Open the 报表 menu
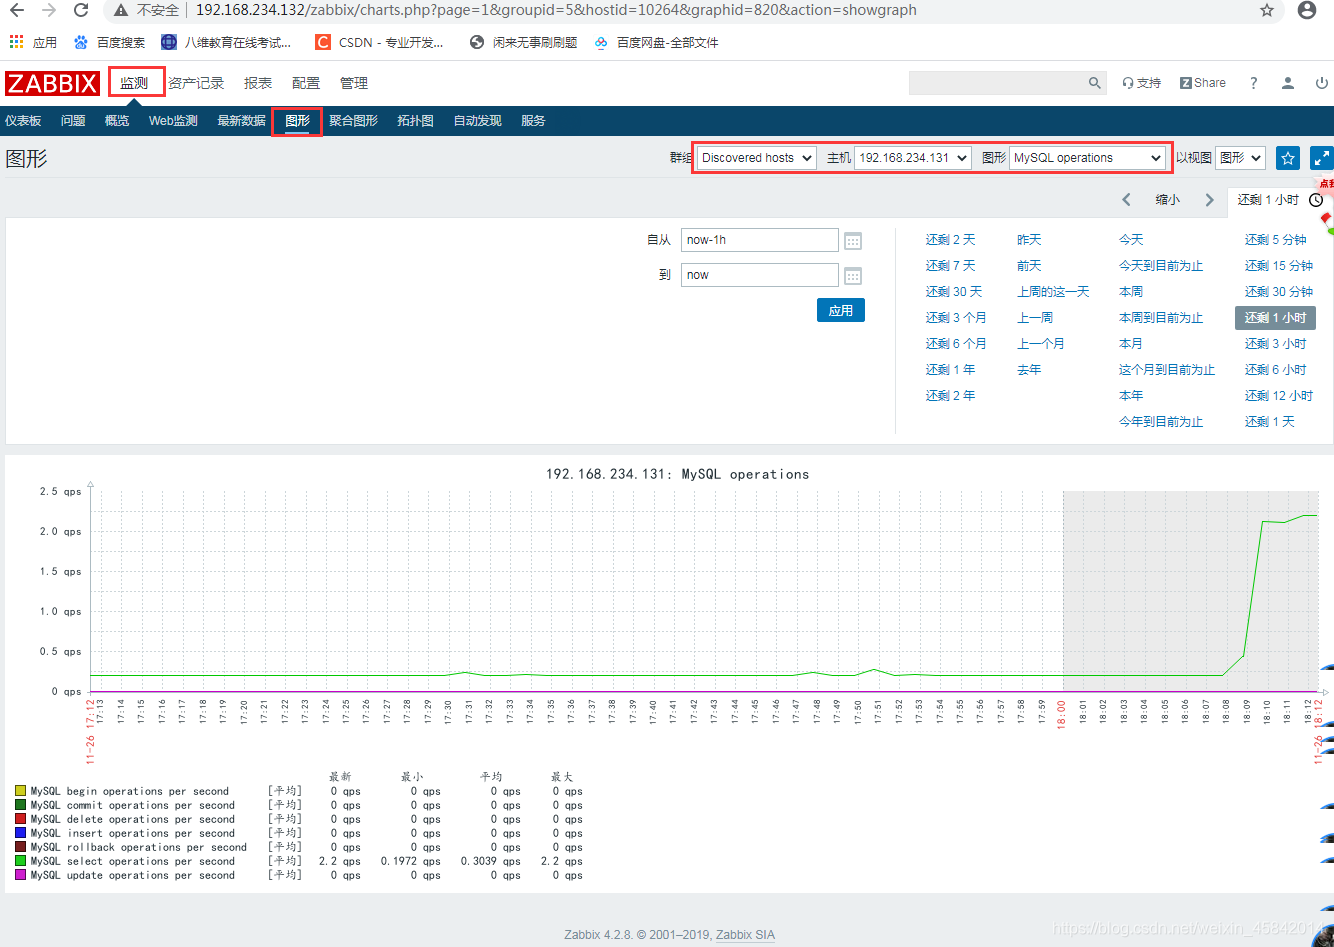The height and width of the screenshot is (947, 1334). click(x=258, y=83)
